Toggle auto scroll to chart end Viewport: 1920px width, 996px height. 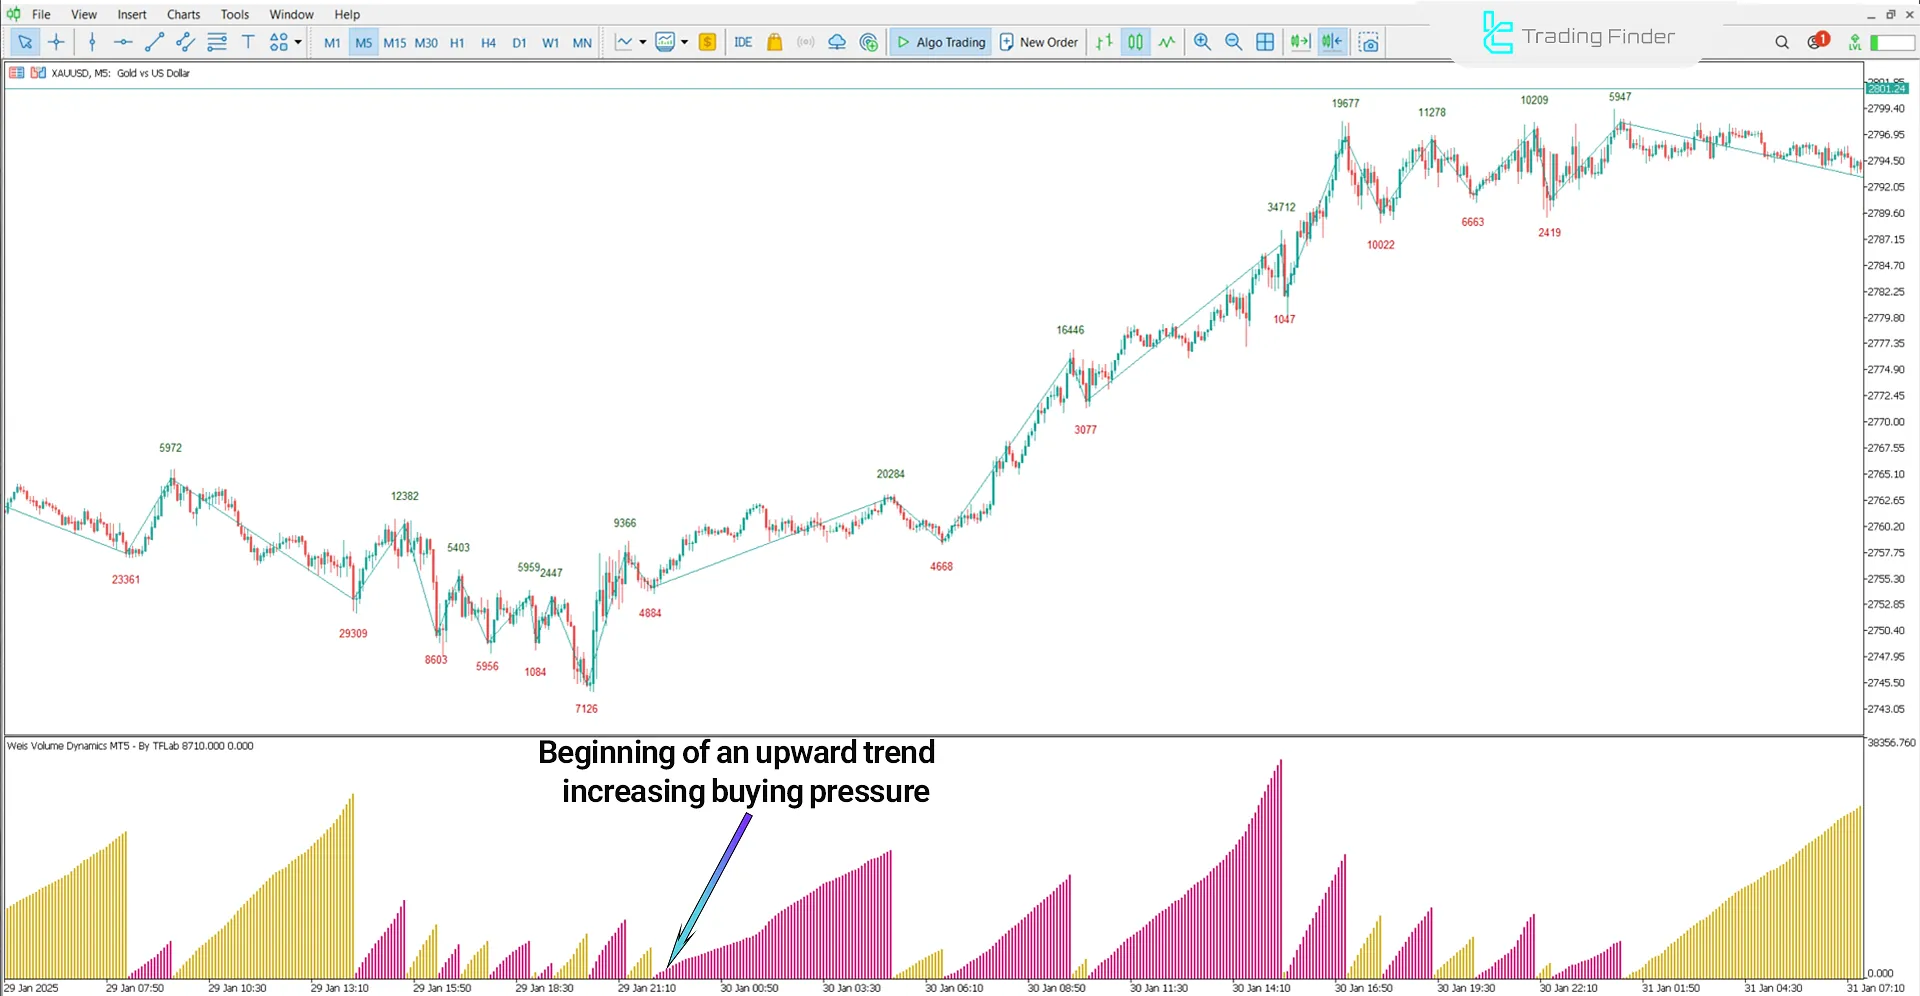coord(1299,42)
